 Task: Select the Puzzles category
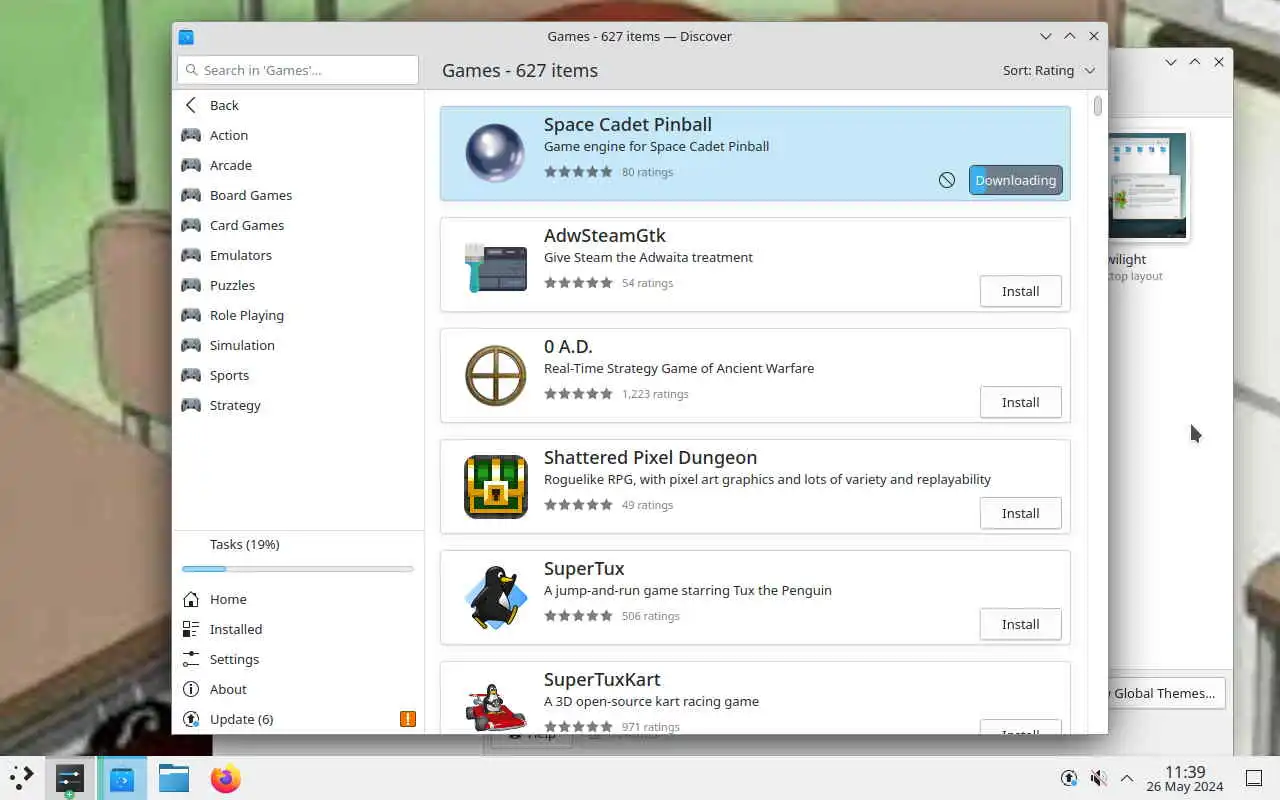click(x=298, y=285)
